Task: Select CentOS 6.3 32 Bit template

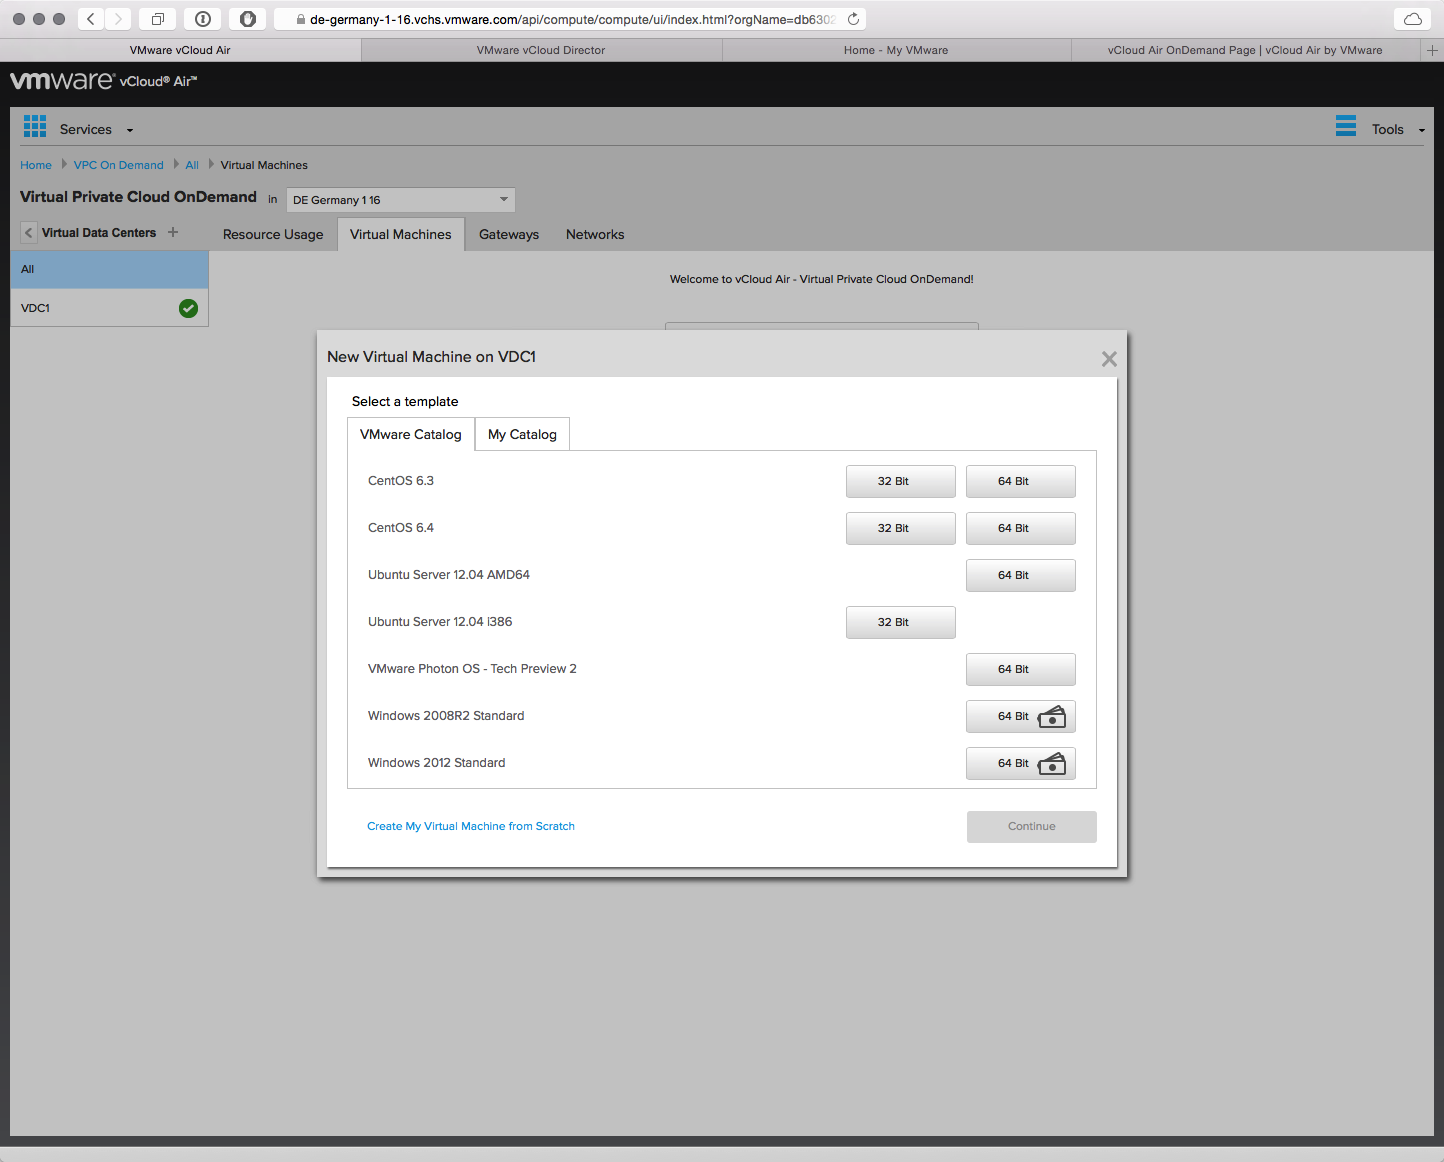Action: tap(900, 482)
